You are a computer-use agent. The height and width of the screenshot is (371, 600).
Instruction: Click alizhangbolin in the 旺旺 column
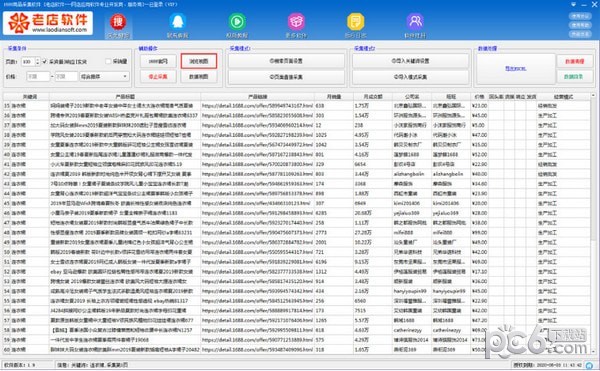pos(448,174)
